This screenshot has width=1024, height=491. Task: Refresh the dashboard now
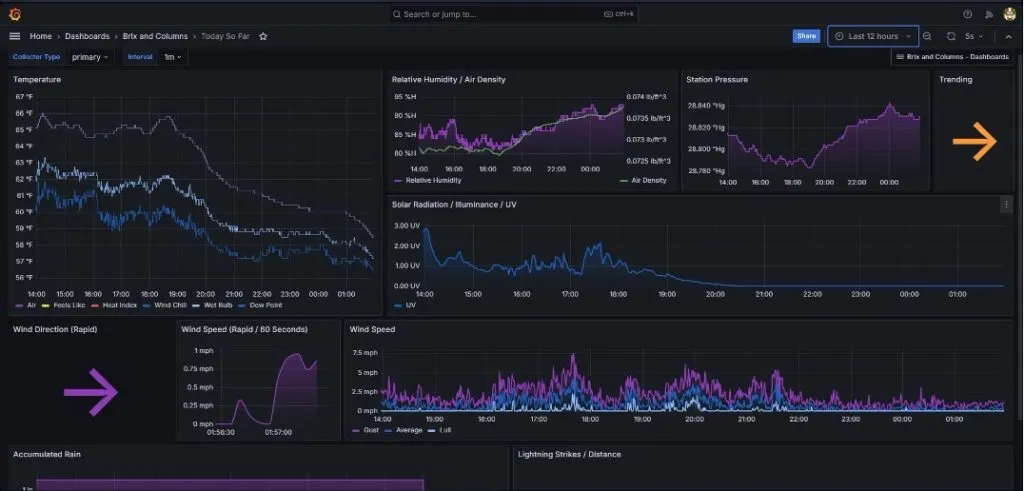pyautogui.click(x=951, y=36)
